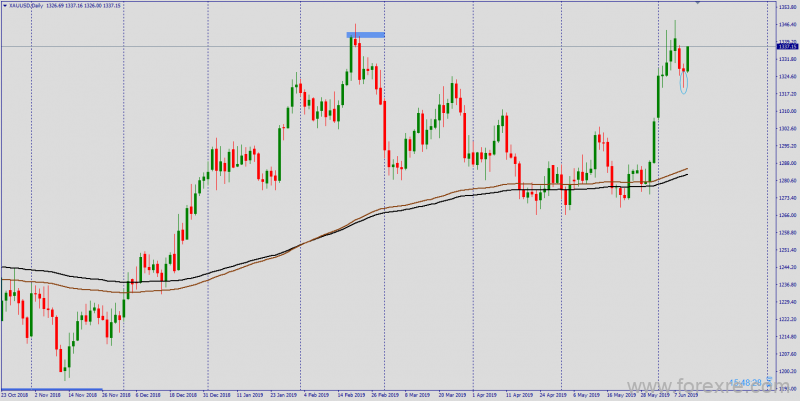800x401 pixels.
Task: Click the 1310.00 price scale label
Action: [x=788, y=111]
